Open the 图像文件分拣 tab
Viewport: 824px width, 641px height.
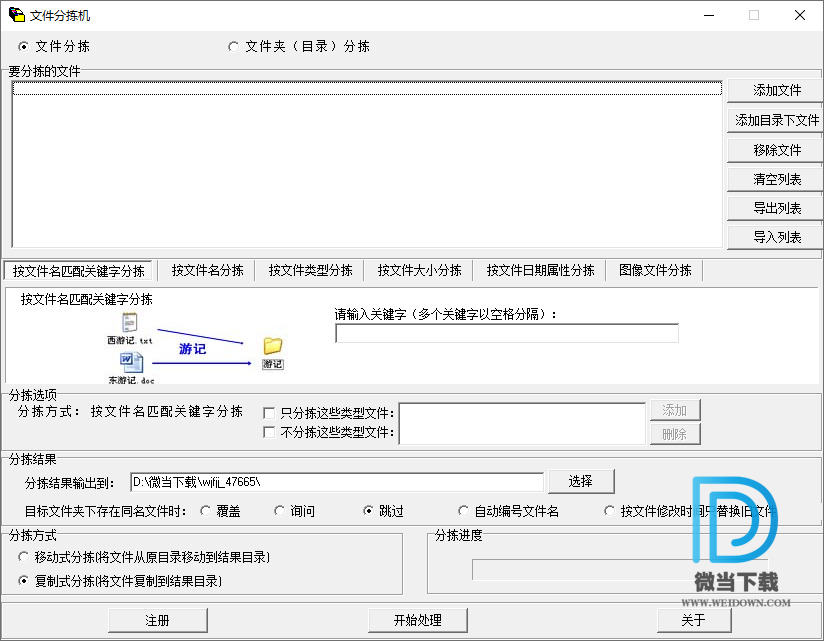pyautogui.click(x=655, y=270)
